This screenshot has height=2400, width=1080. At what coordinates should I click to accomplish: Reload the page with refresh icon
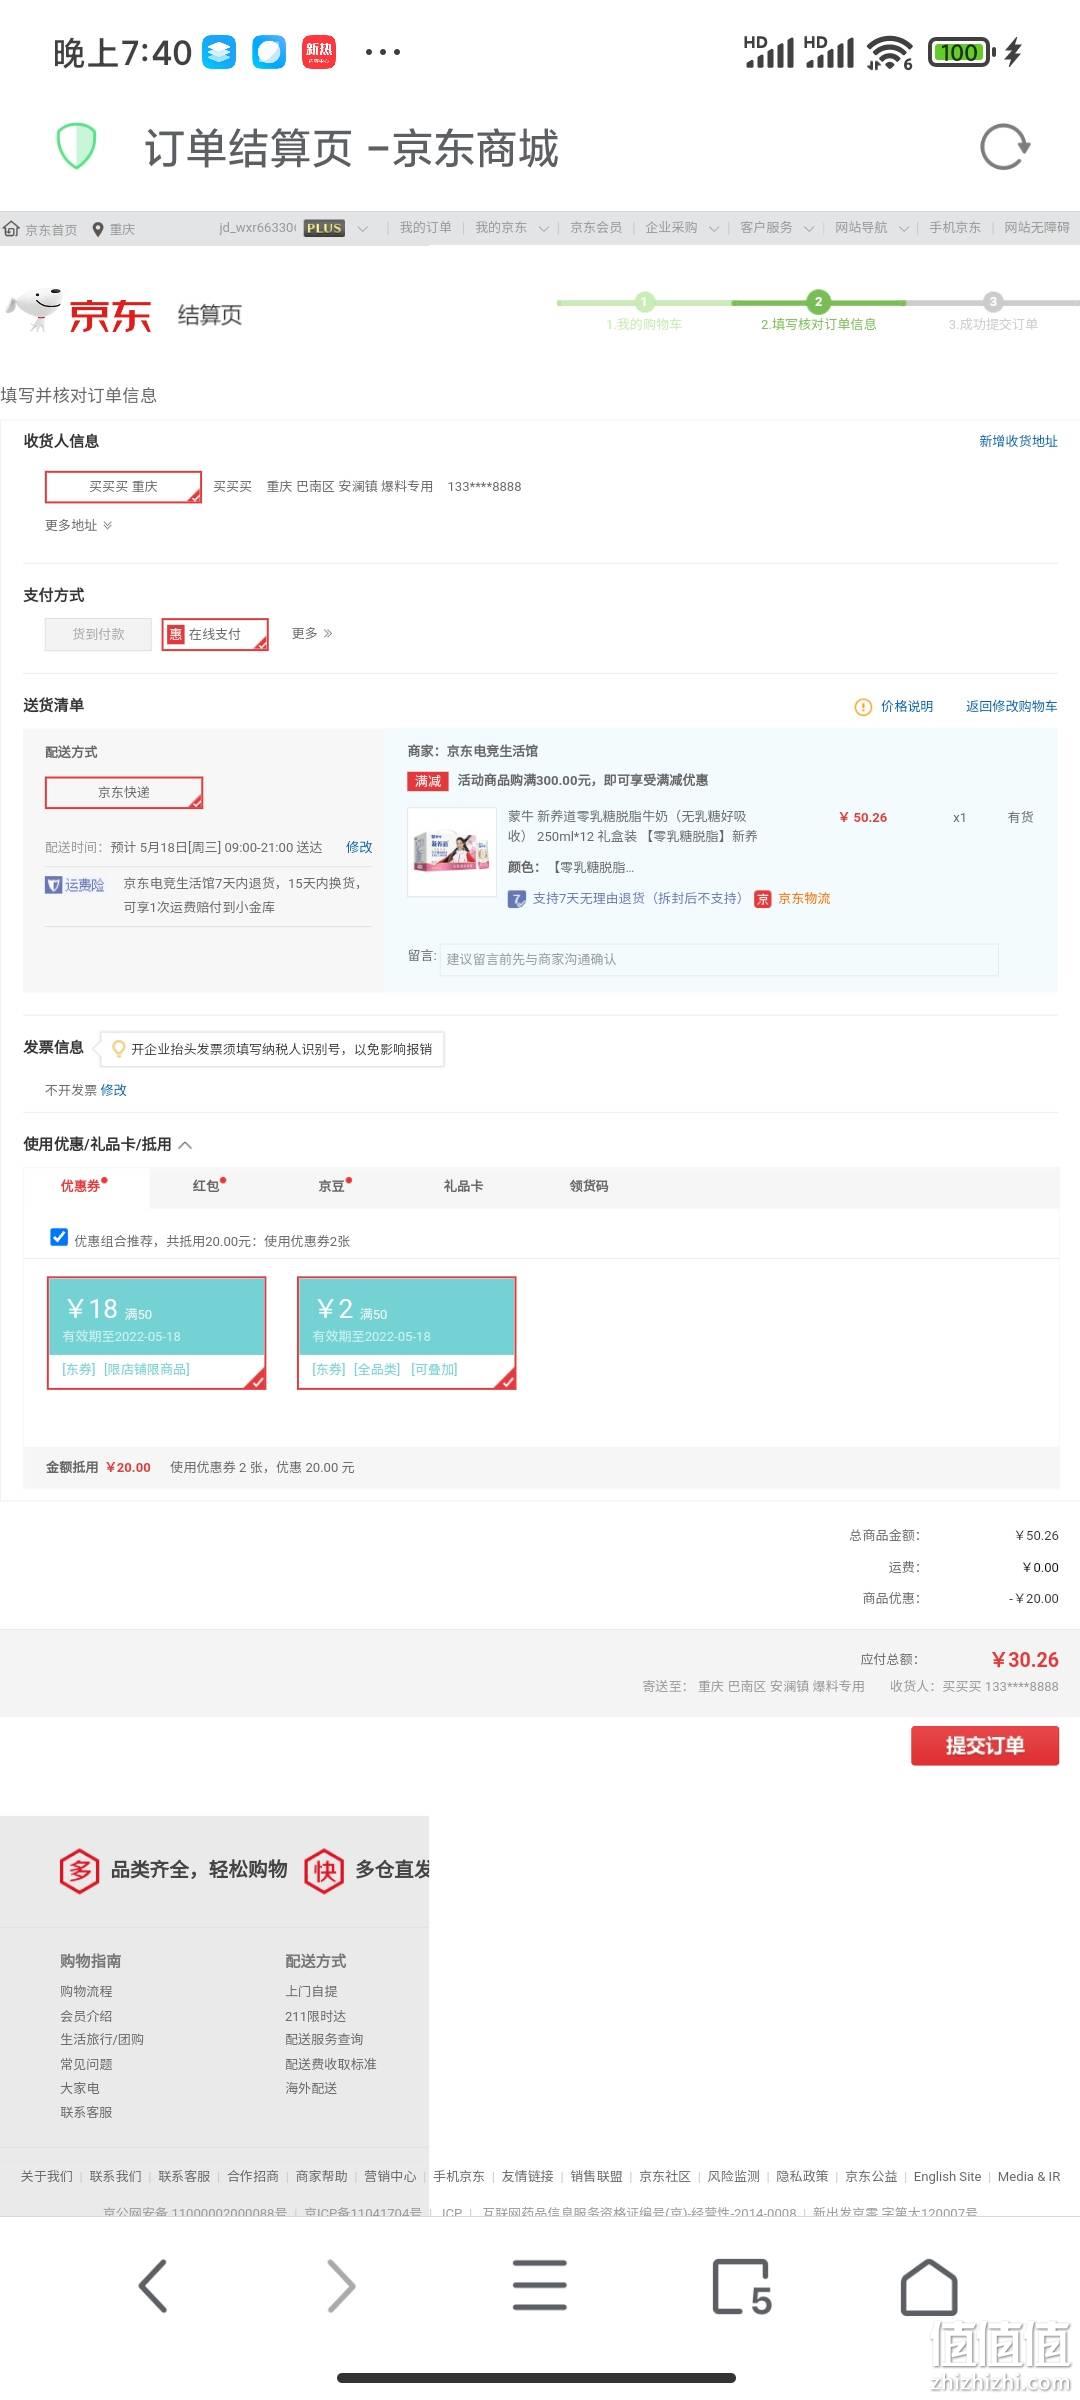tap(1004, 147)
